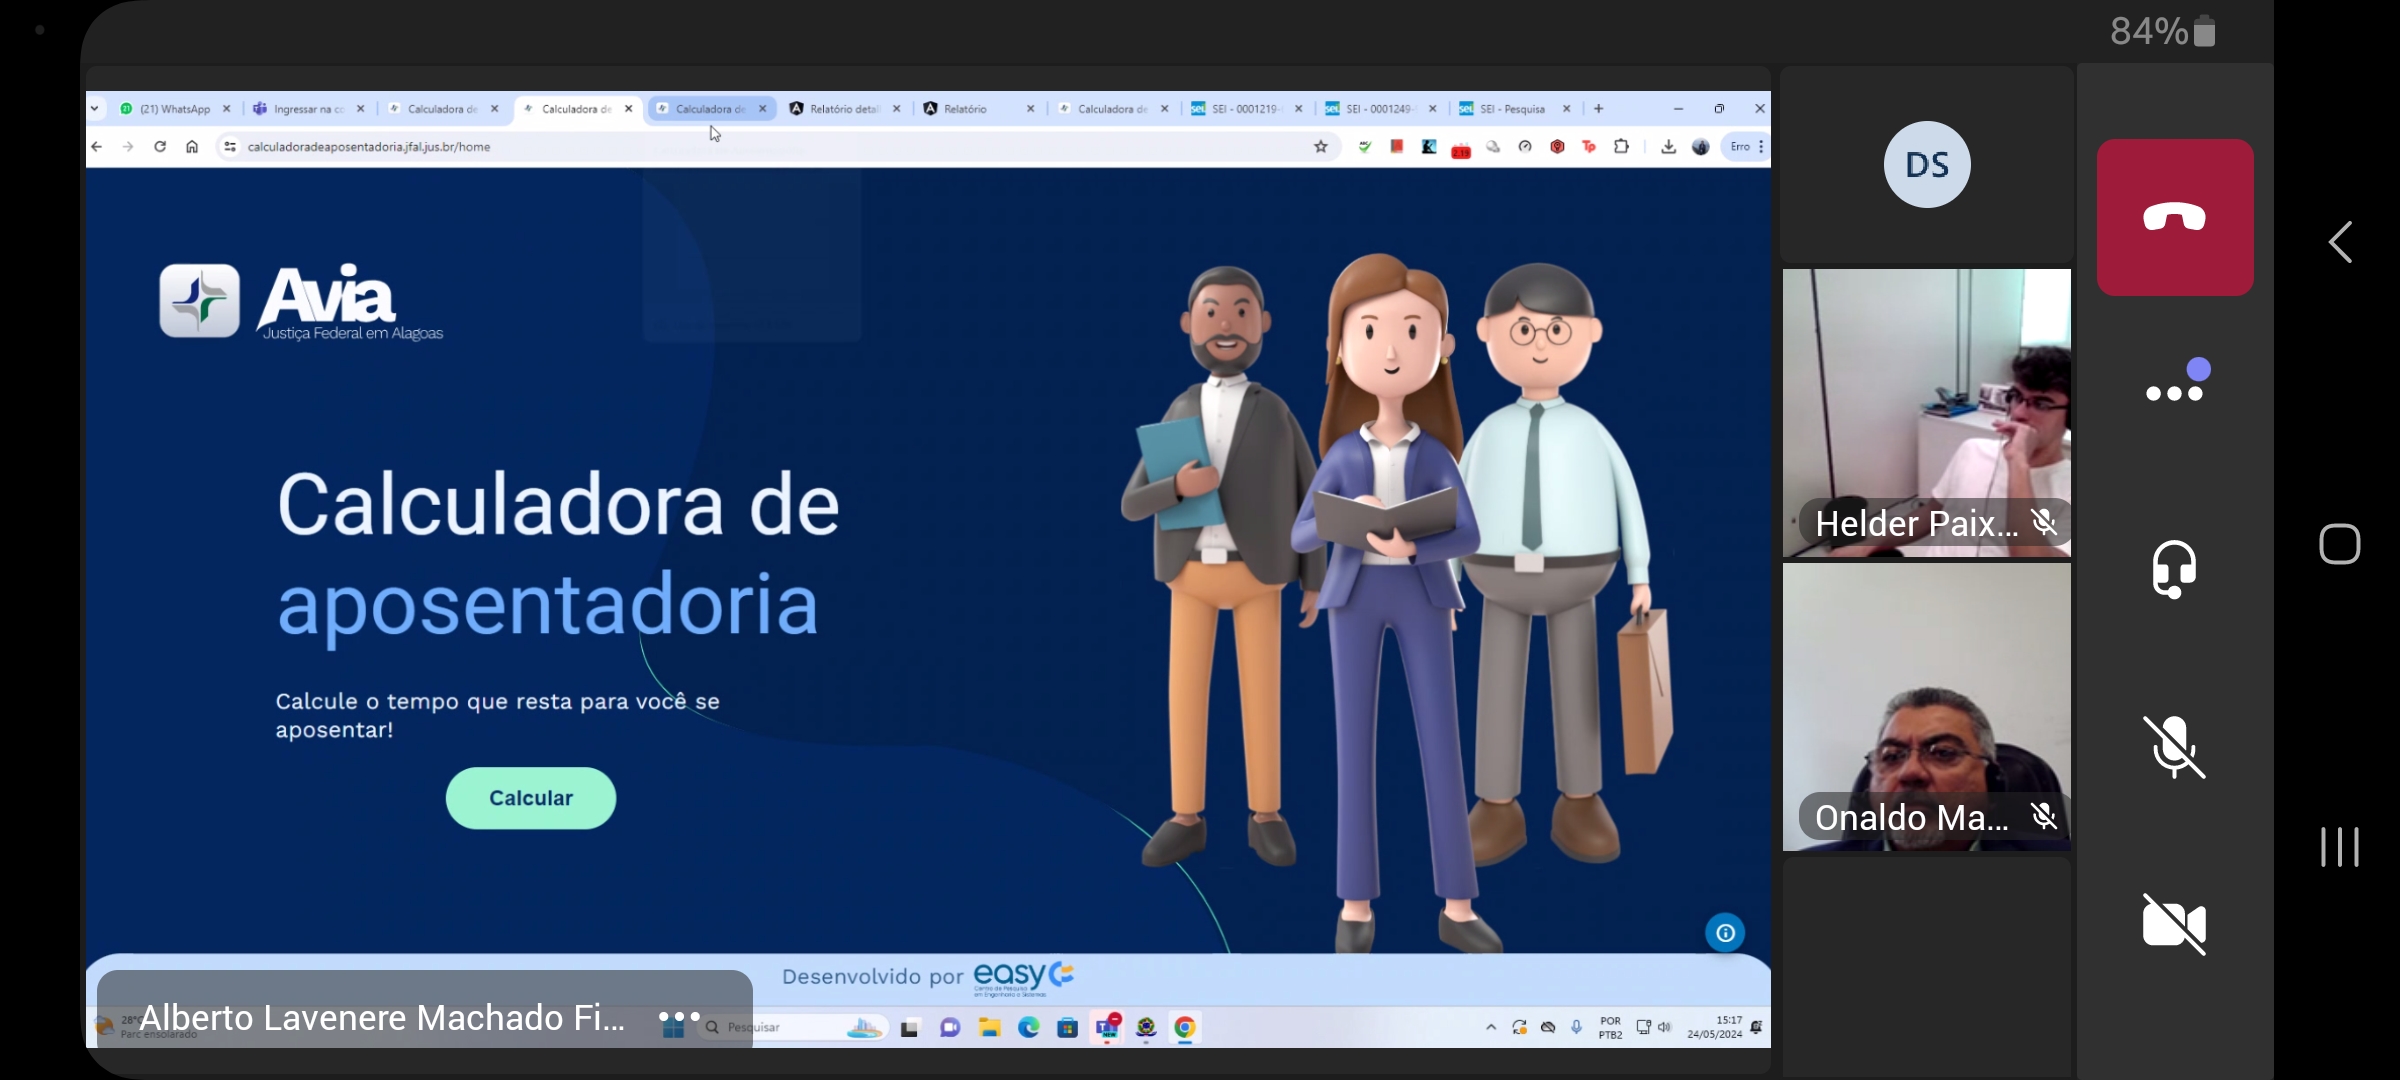Open Google Chrome from the taskbar

pos(1185,1027)
